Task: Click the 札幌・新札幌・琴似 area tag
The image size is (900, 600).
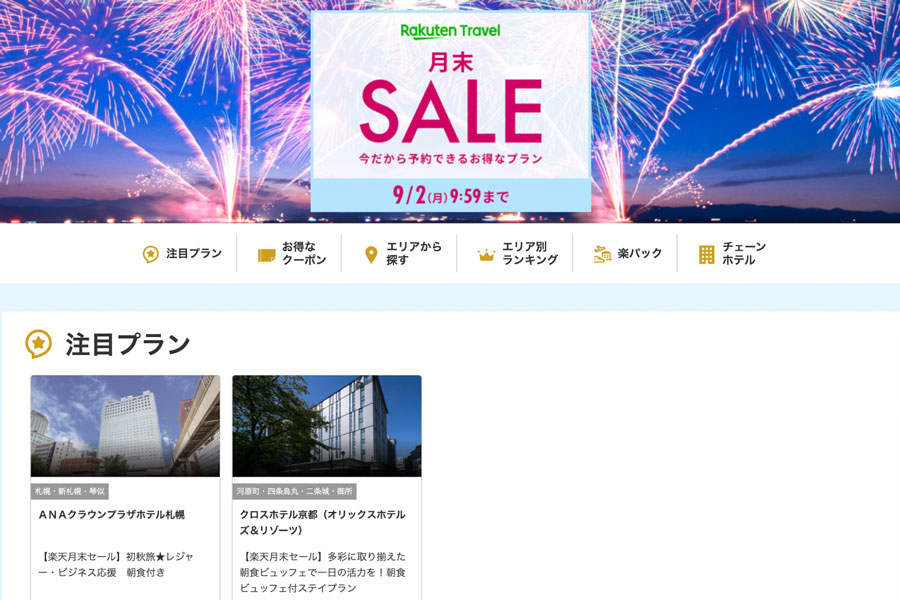Action: pyautogui.click(x=69, y=491)
